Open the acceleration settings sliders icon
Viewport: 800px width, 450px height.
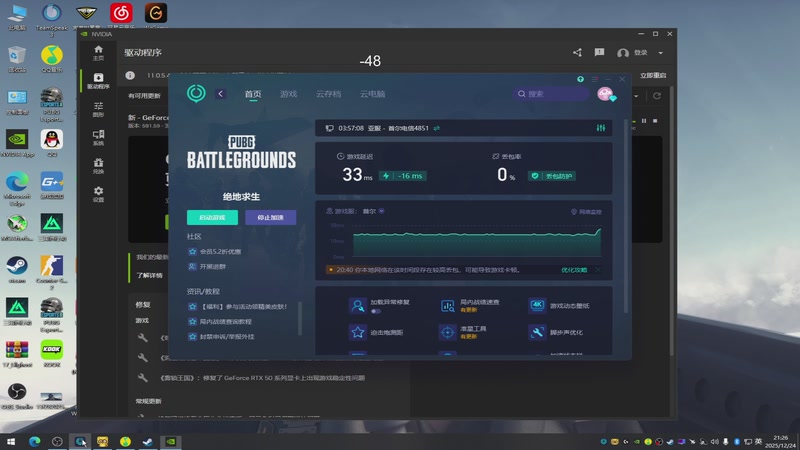[x=601, y=128]
